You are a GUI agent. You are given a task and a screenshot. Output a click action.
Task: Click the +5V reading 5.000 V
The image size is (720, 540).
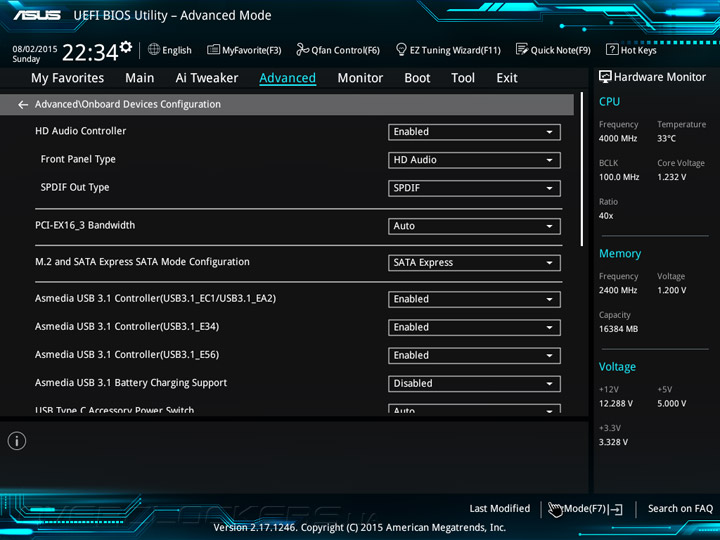click(671, 403)
